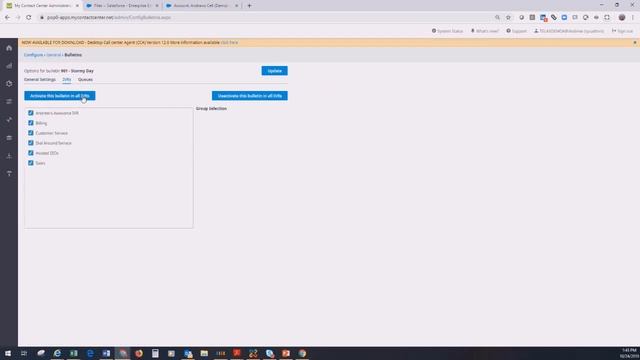Switch to the Queues tab

[x=85, y=80]
